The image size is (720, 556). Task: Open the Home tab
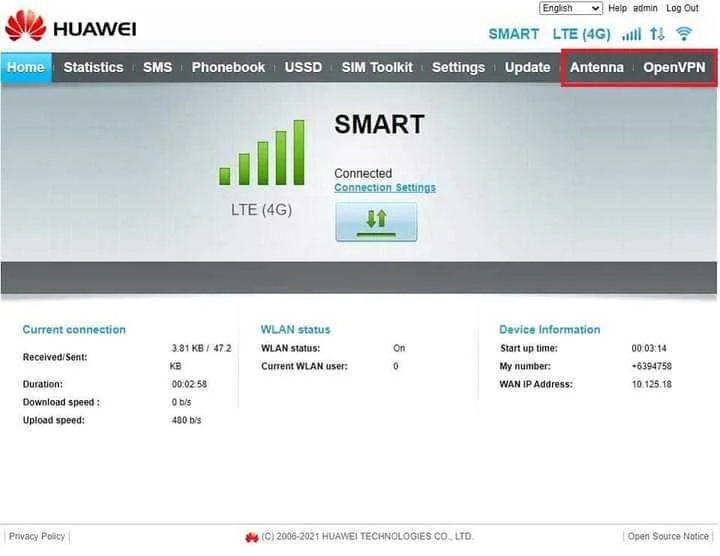26,67
